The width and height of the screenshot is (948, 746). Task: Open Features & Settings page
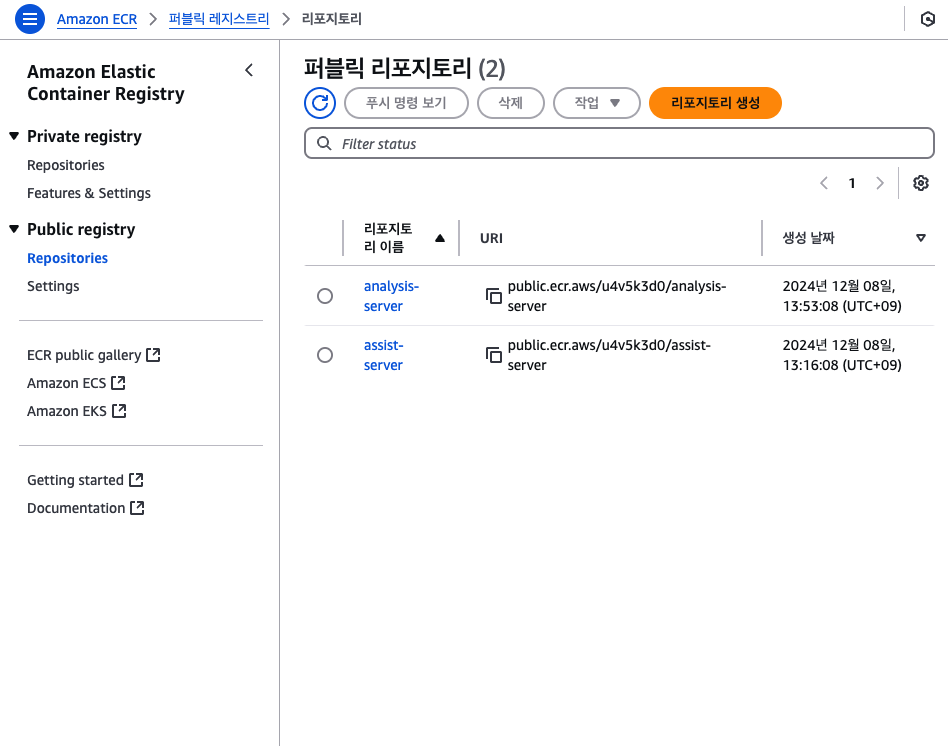[89, 193]
